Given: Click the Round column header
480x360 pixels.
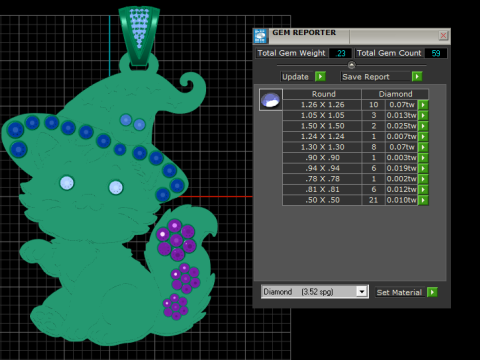Looking at the screenshot, I should [x=323, y=94].
